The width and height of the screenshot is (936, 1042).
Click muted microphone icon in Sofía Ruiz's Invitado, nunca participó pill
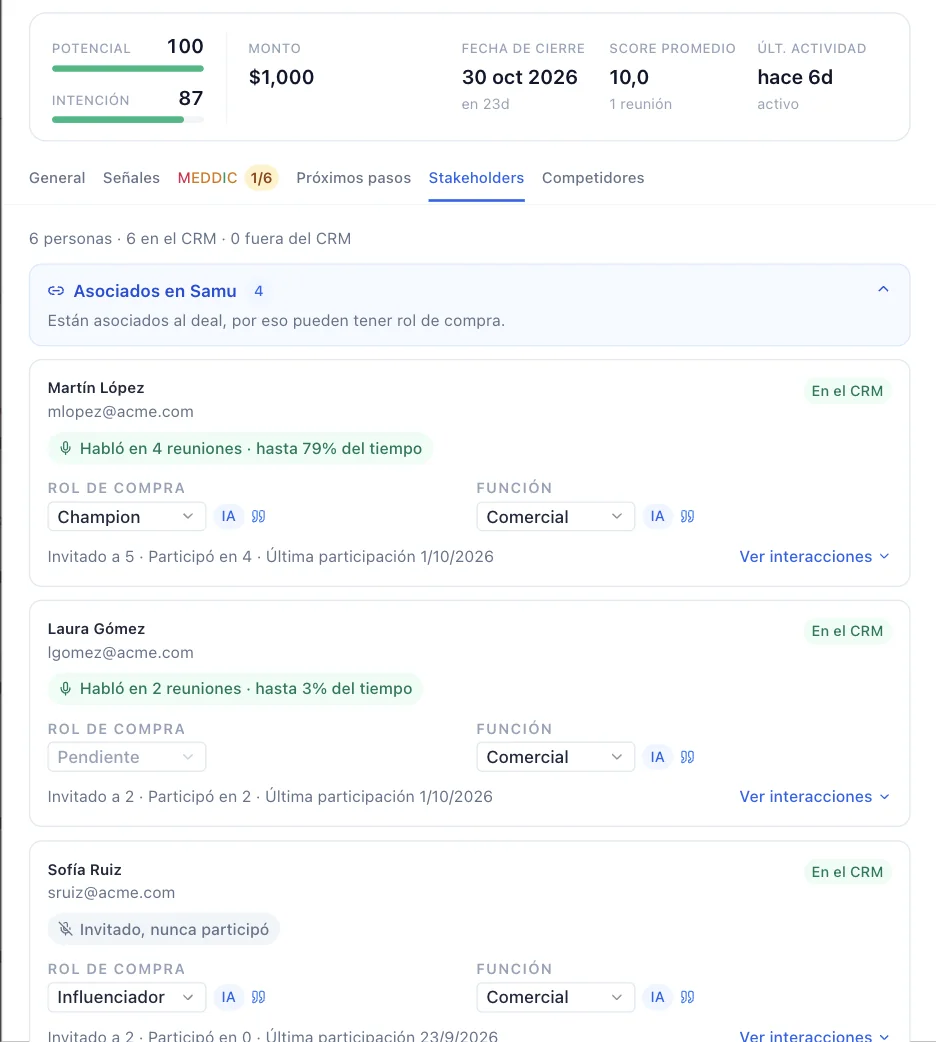pos(65,929)
